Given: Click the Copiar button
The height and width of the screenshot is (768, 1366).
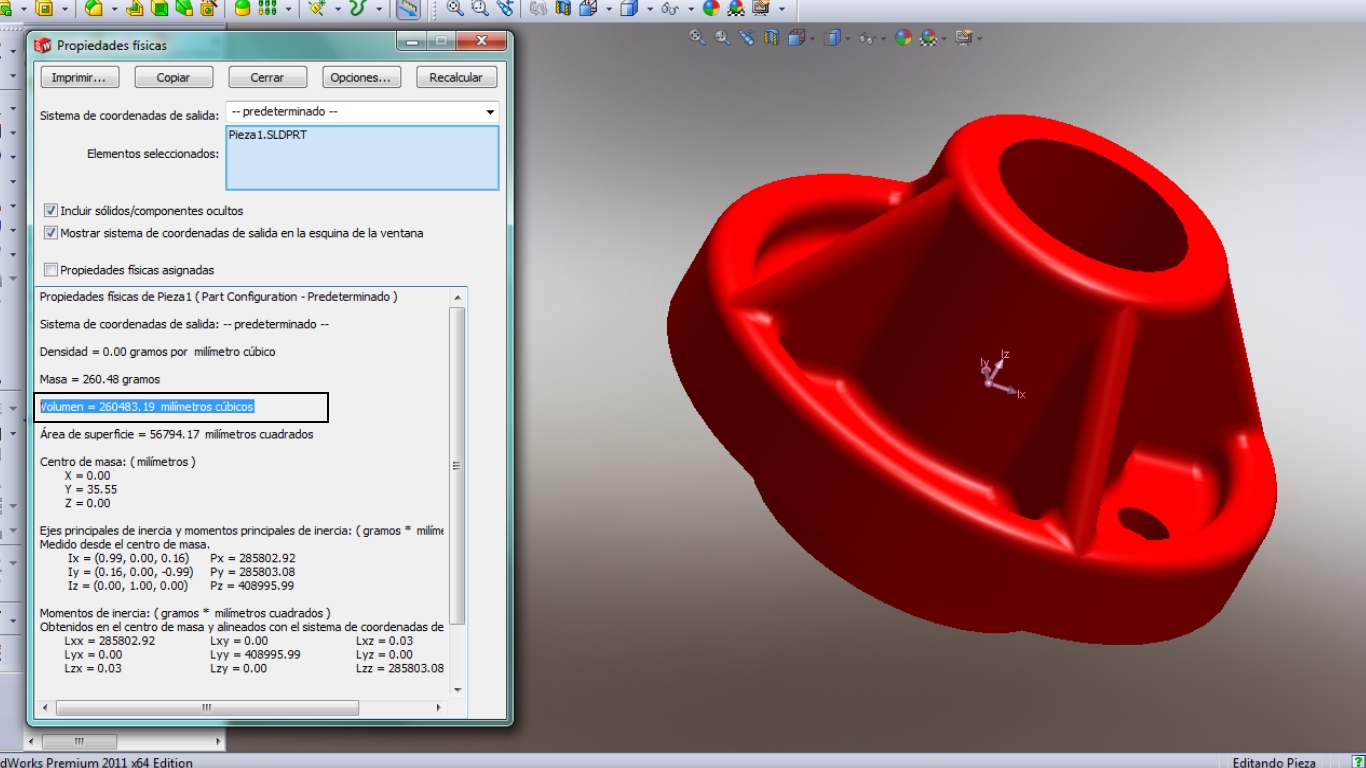Looking at the screenshot, I should click(173, 77).
